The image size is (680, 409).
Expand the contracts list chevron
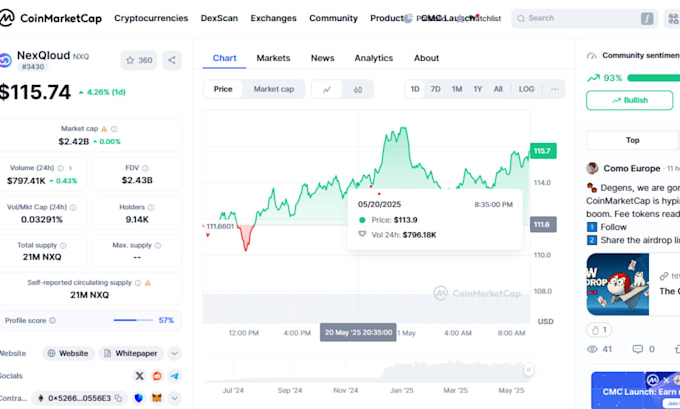tap(175, 398)
